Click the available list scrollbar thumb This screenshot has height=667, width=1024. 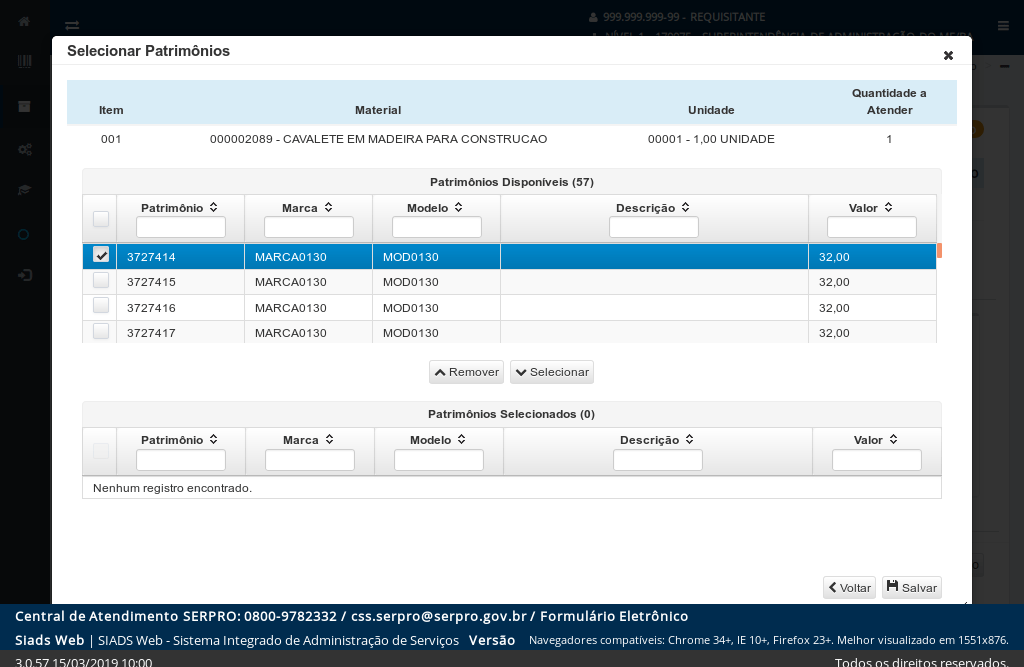coord(939,250)
